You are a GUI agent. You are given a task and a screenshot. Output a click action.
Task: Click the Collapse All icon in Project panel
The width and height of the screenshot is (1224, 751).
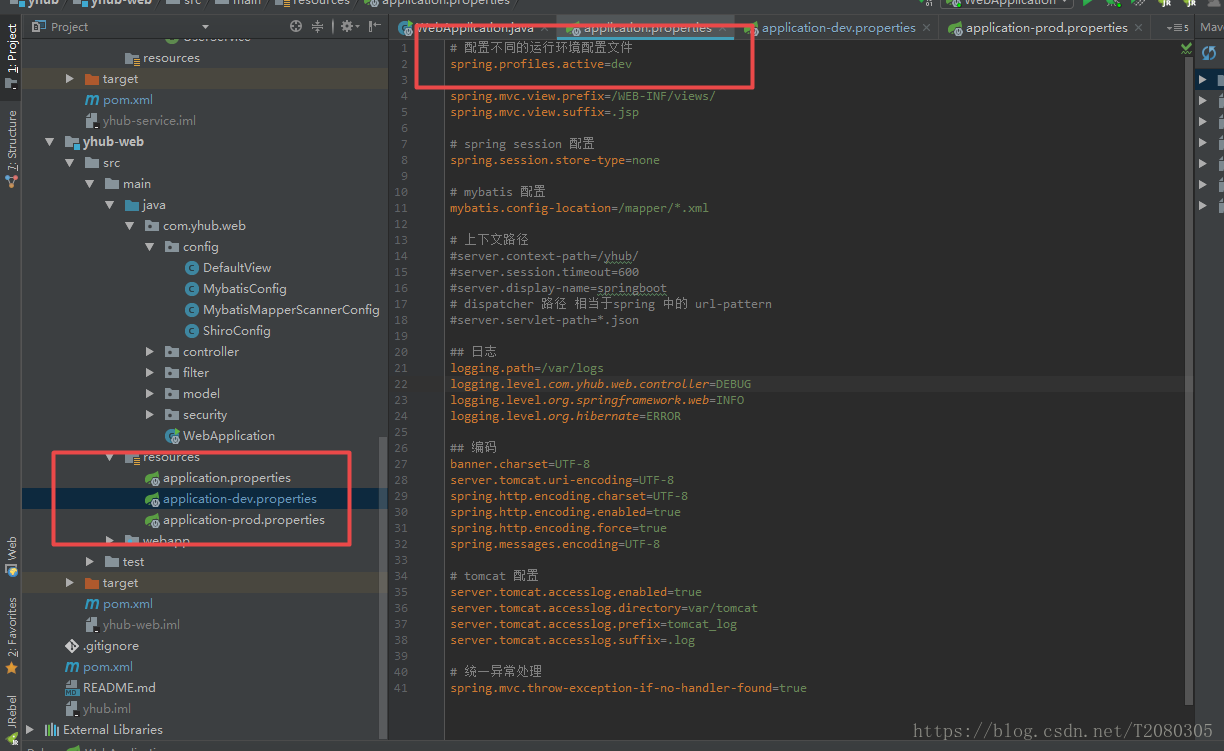pos(318,26)
